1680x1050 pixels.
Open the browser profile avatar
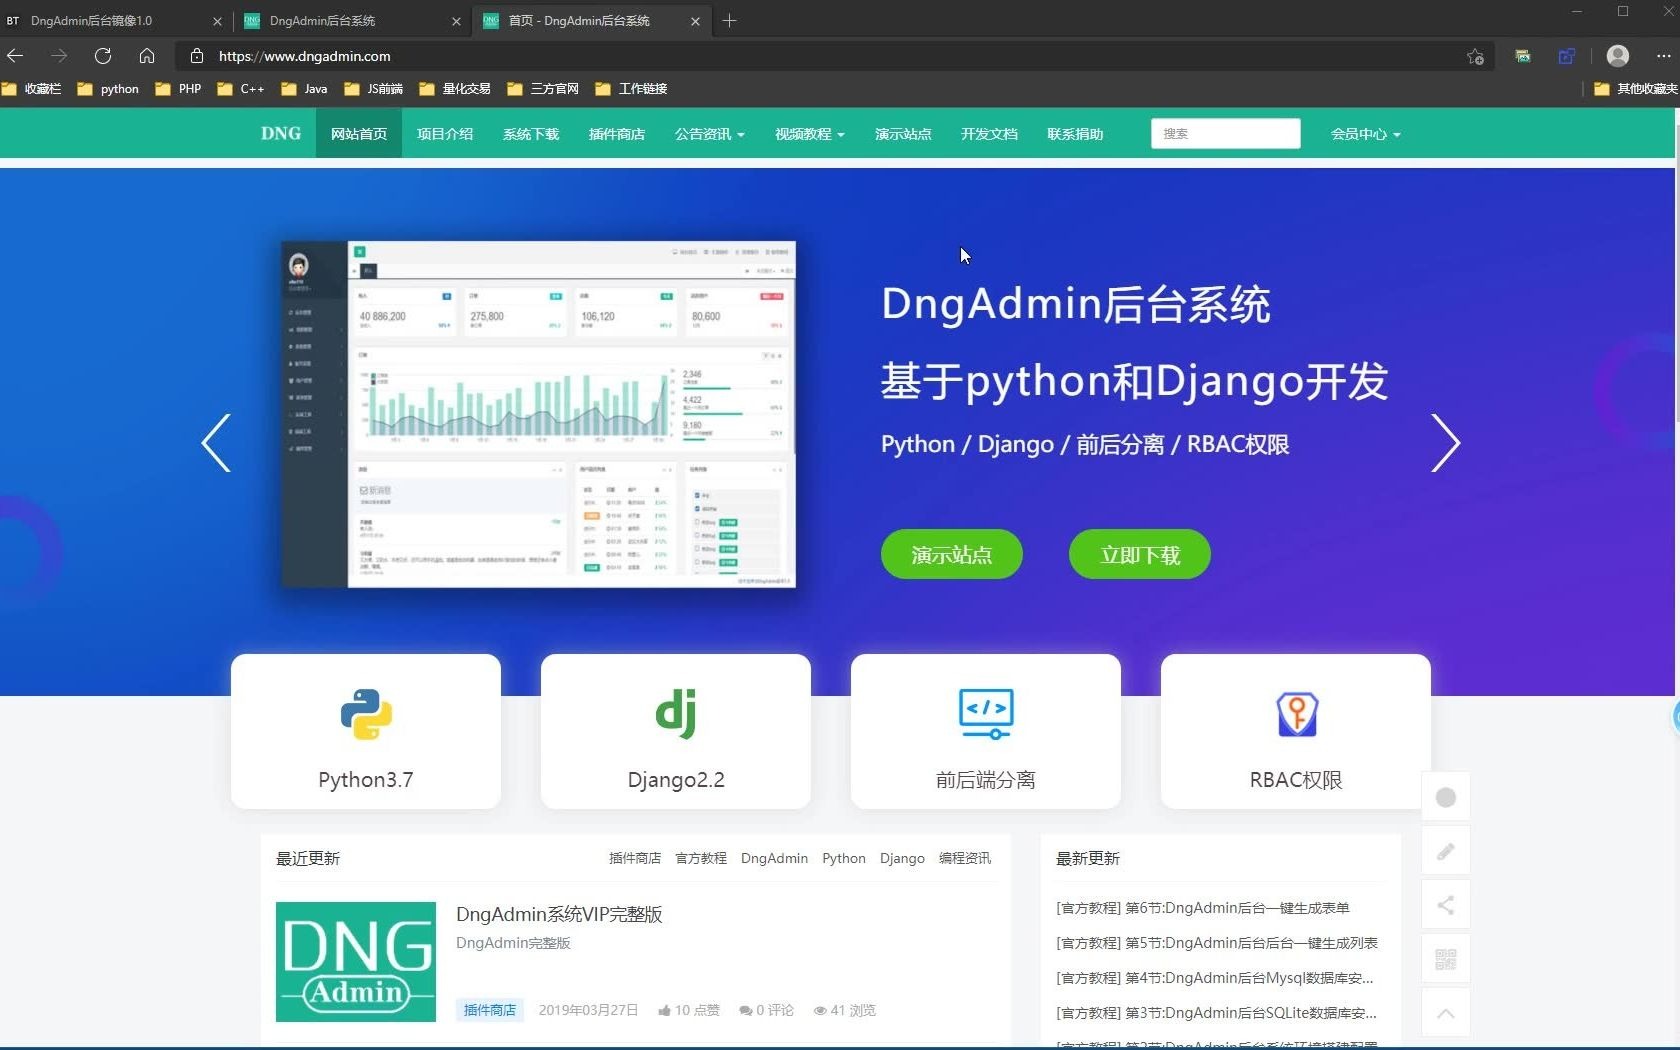(x=1618, y=56)
